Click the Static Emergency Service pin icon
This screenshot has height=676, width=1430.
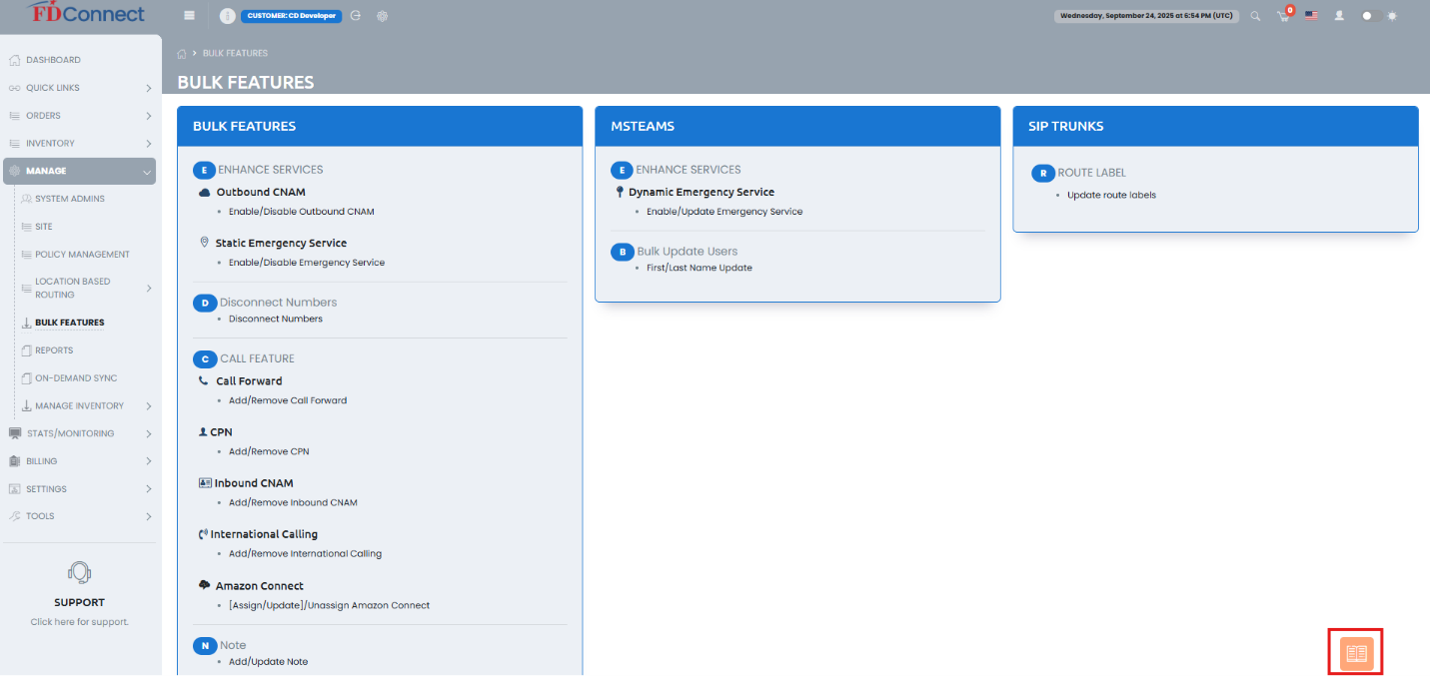204,243
